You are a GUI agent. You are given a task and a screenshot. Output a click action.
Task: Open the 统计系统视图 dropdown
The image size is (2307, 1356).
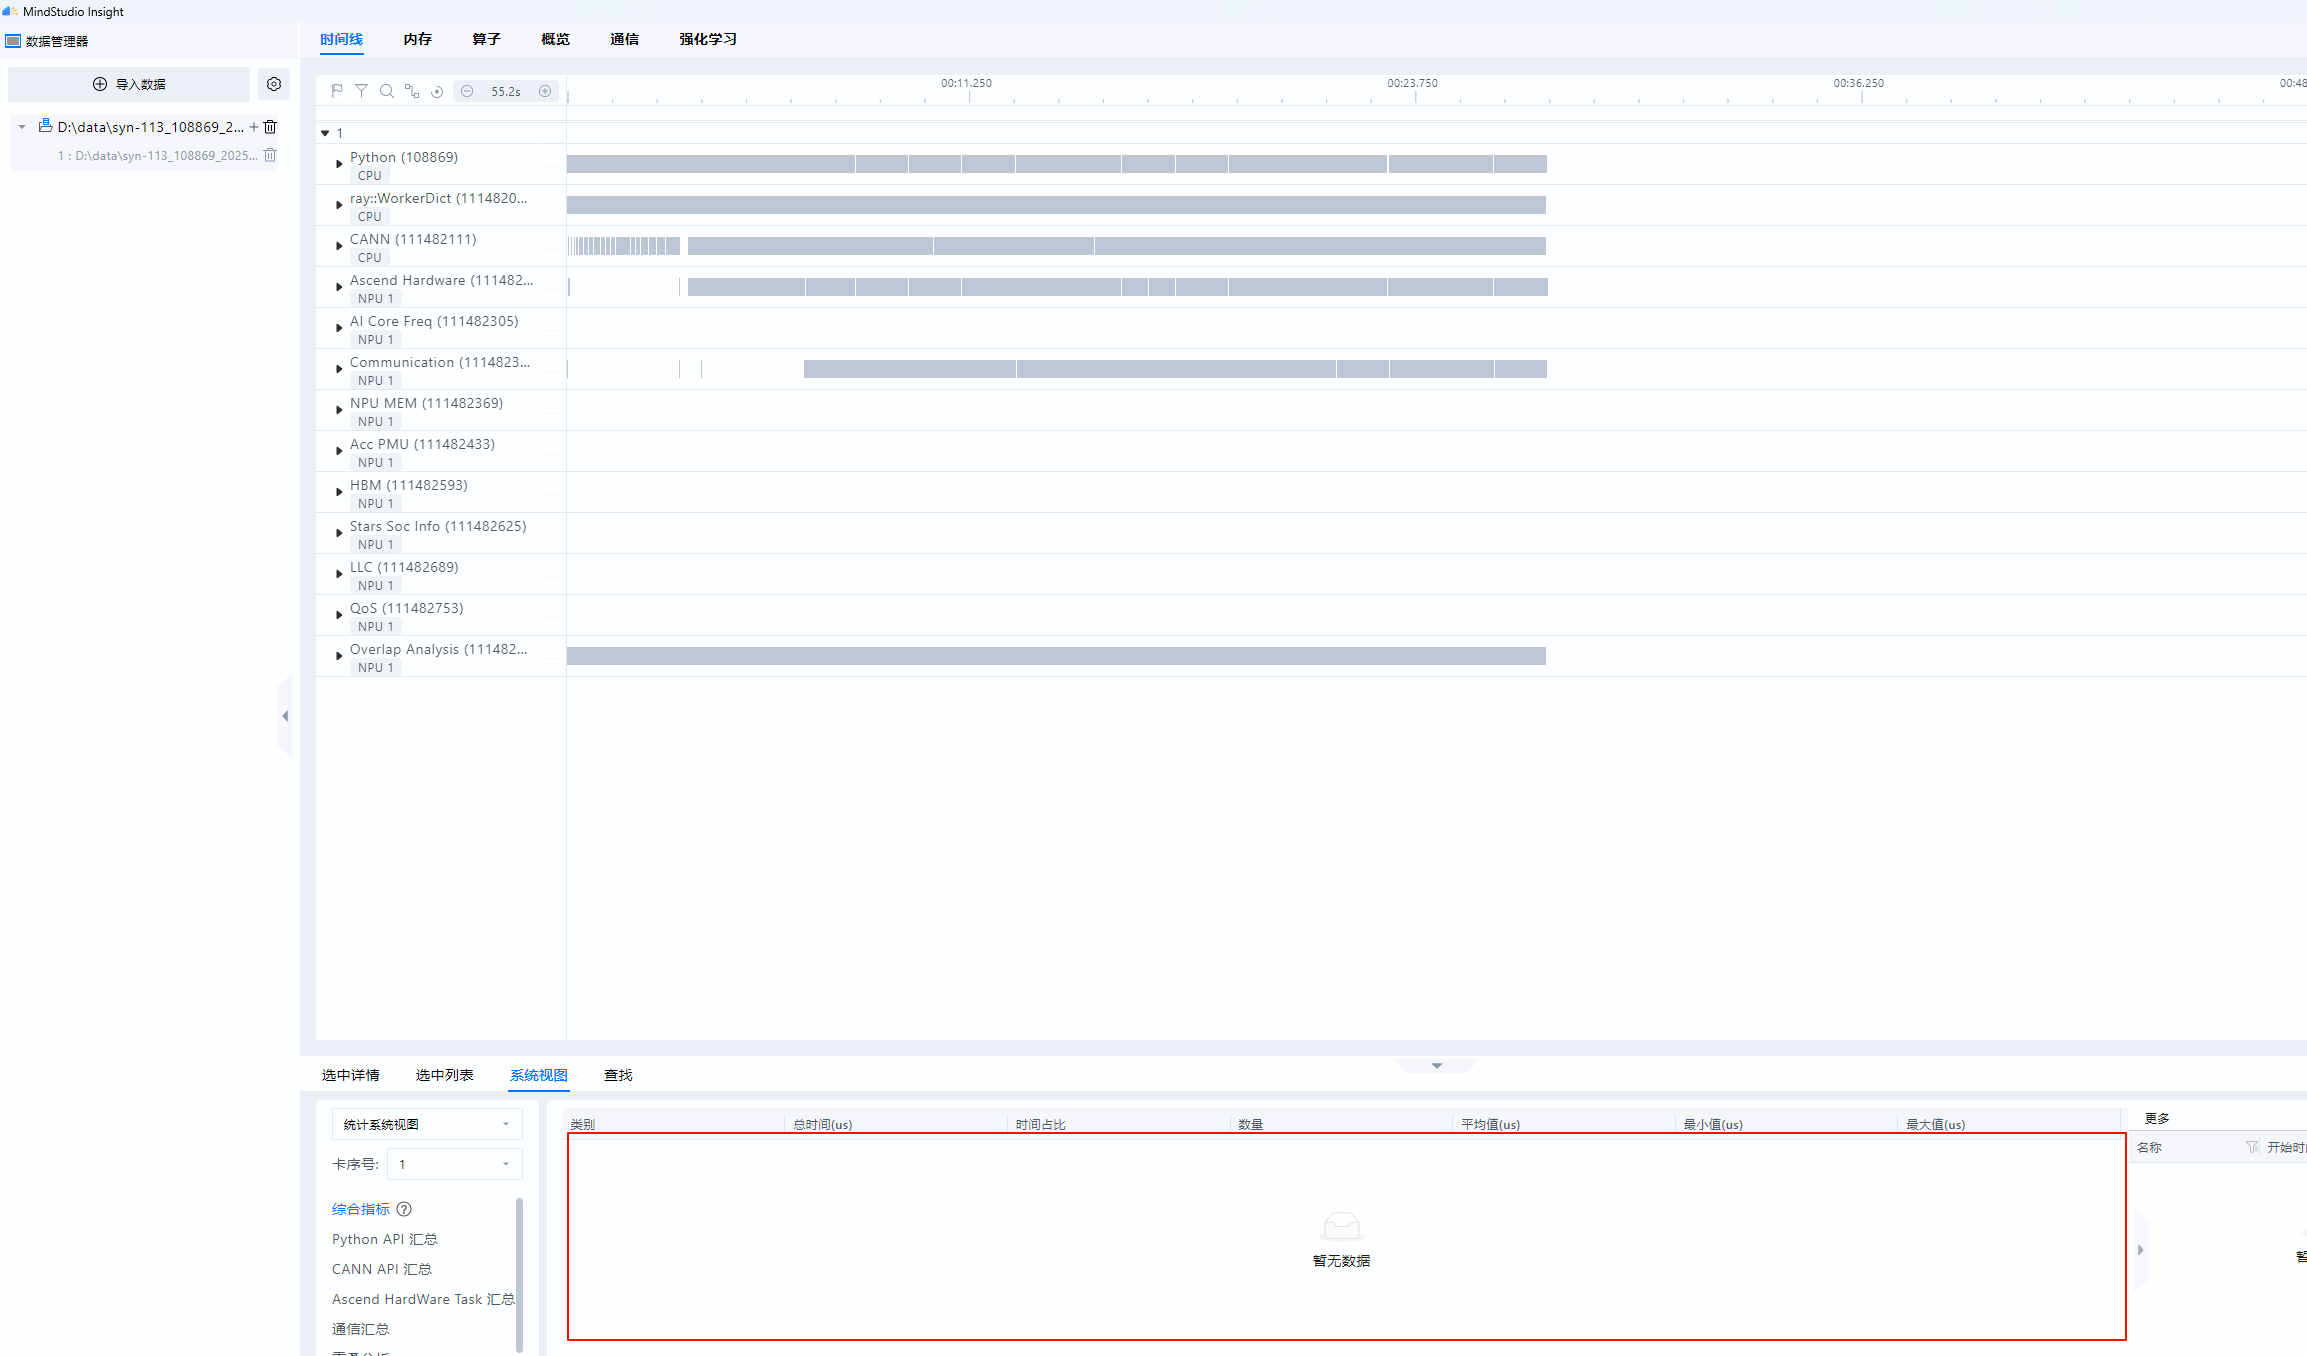[427, 1124]
